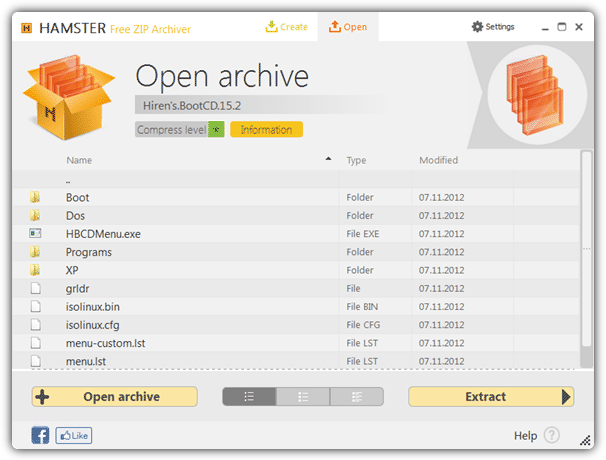Click the HBCDMenu.exe file icon

click(35, 233)
